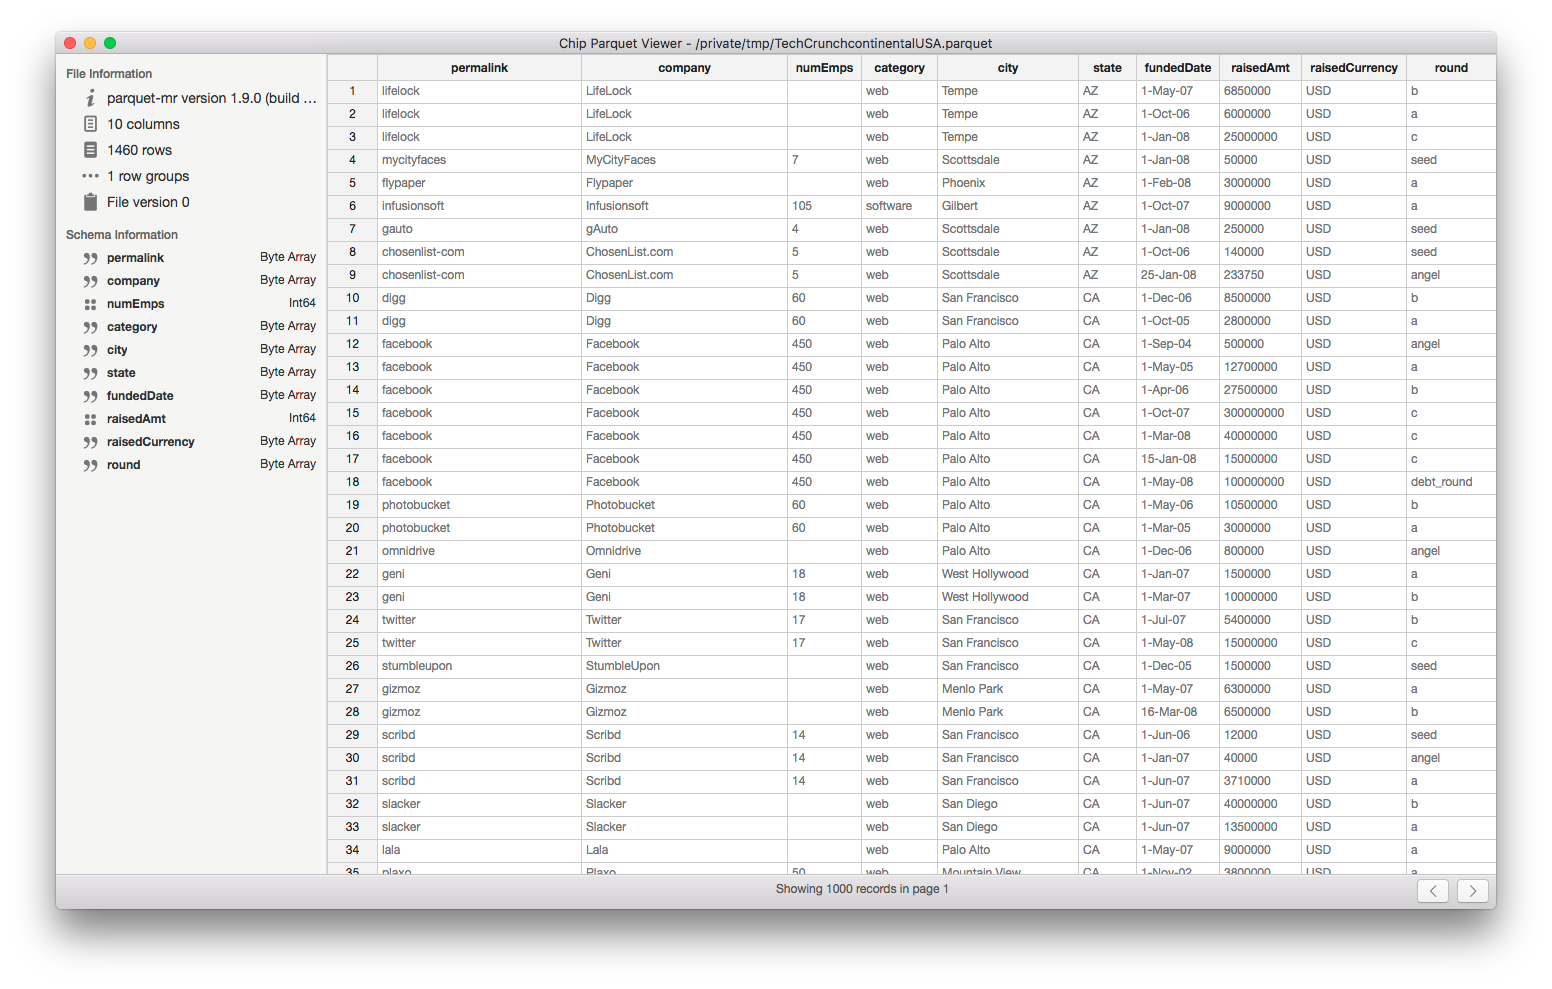1552x989 pixels.
Task: Select row number 22 in the table
Action: click(x=352, y=574)
